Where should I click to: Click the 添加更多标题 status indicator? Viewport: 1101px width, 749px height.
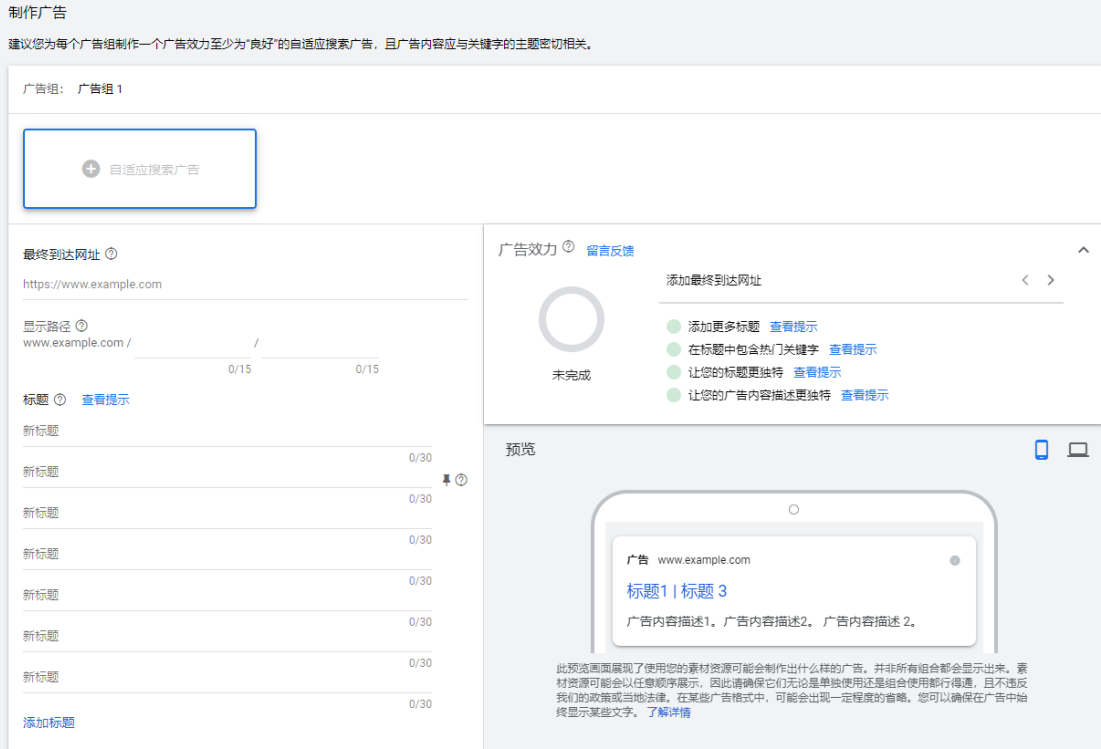pos(673,326)
